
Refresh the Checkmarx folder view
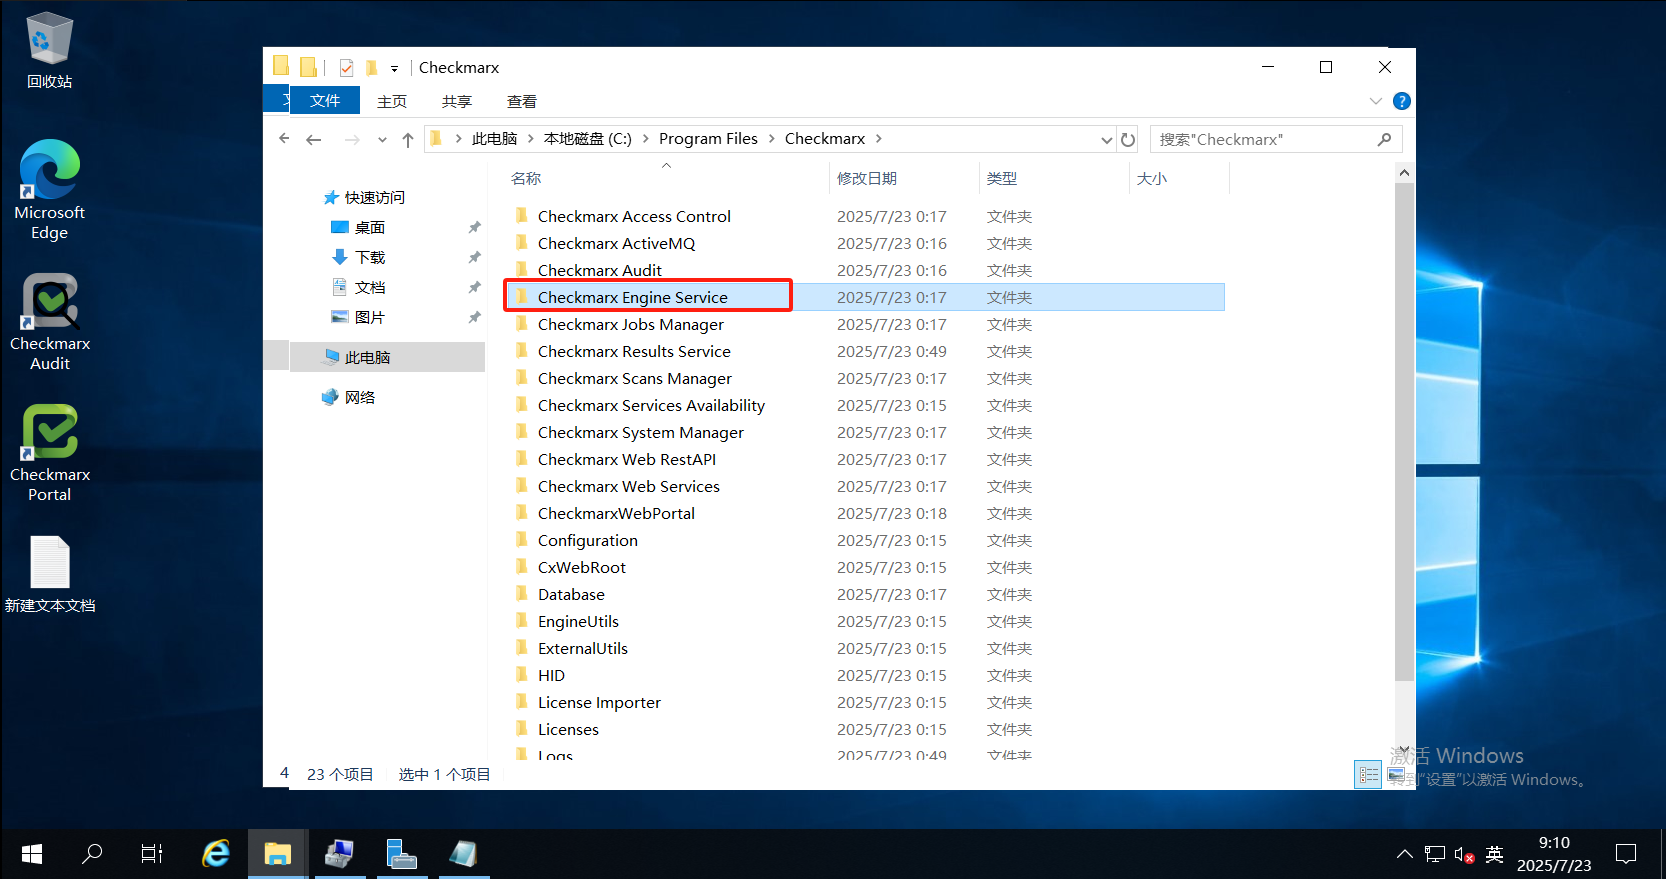[x=1128, y=140]
